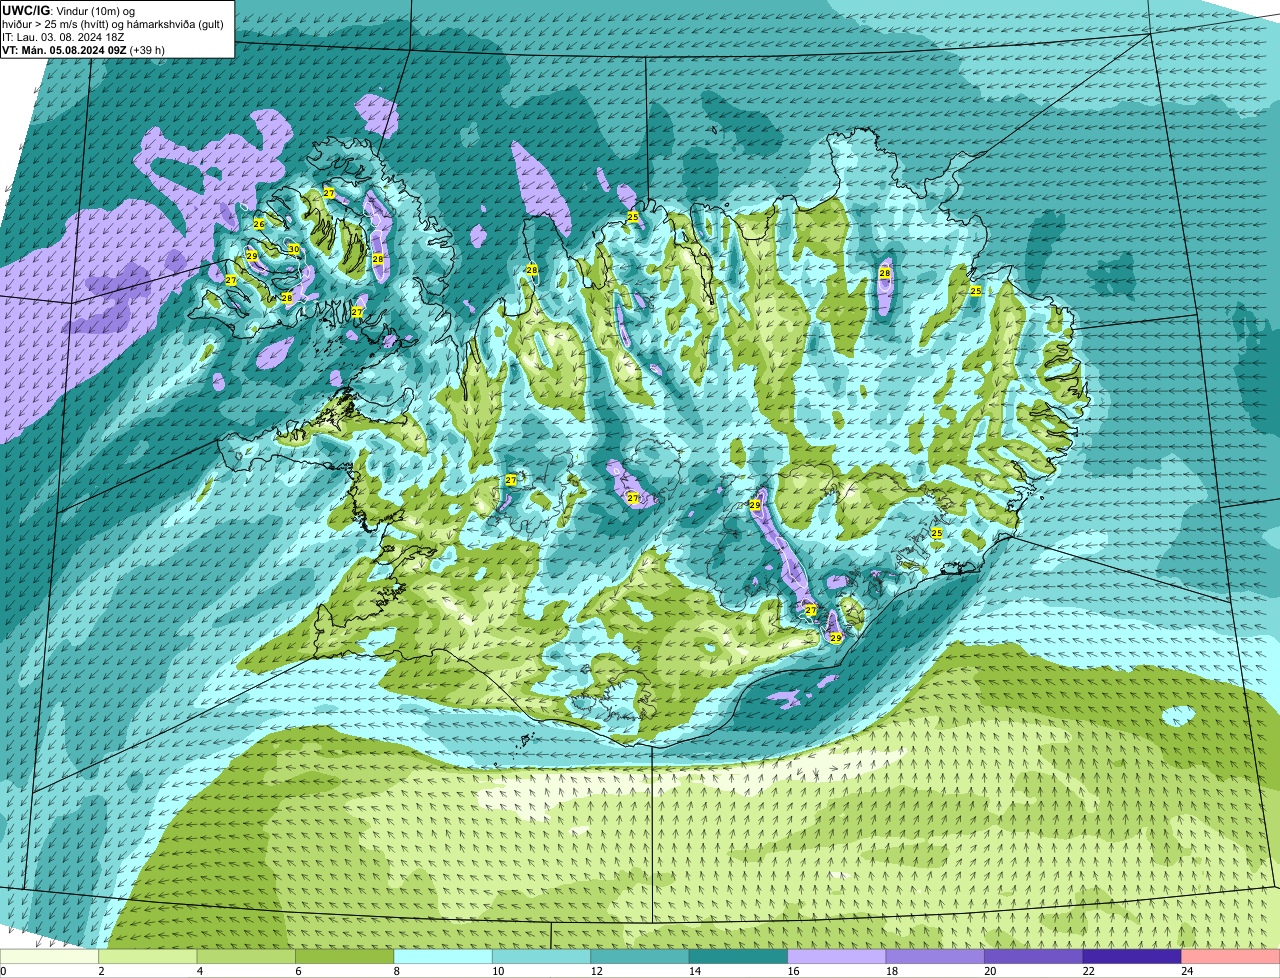Click the yellow gust label reading 30
Screen dimensions: 1280x978
point(294,249)
